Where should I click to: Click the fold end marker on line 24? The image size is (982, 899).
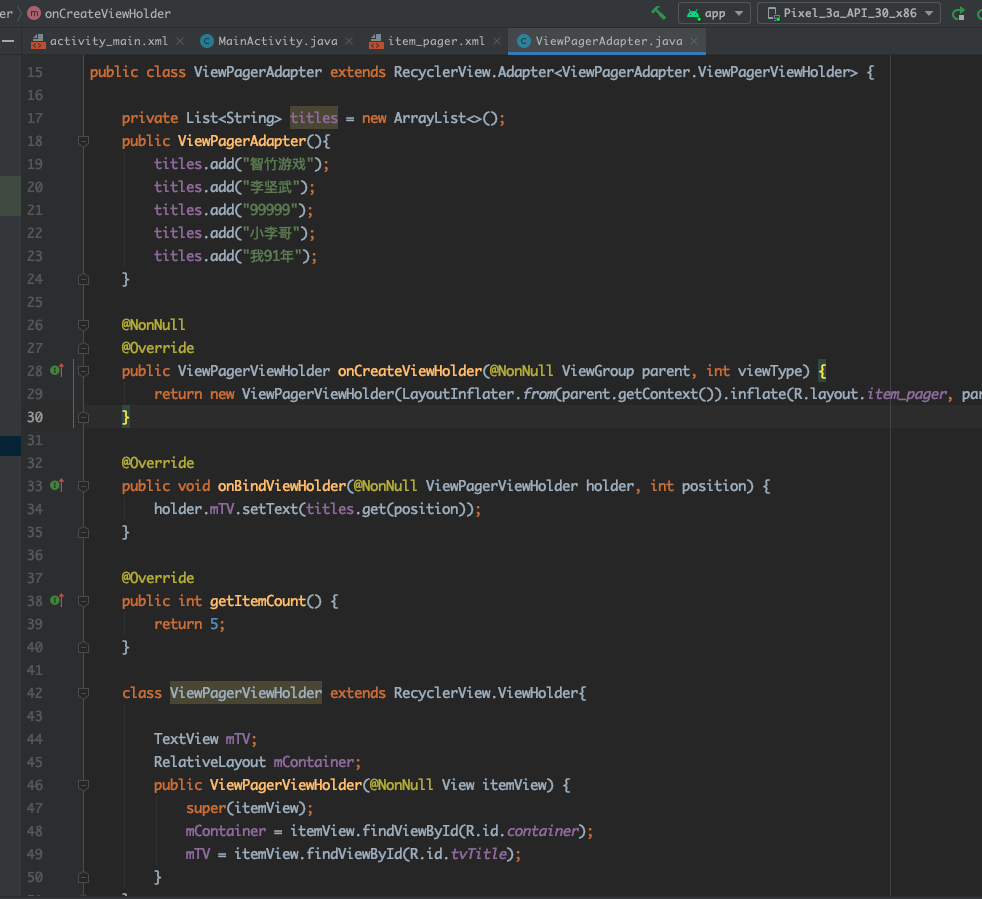(x=83, y=279)
